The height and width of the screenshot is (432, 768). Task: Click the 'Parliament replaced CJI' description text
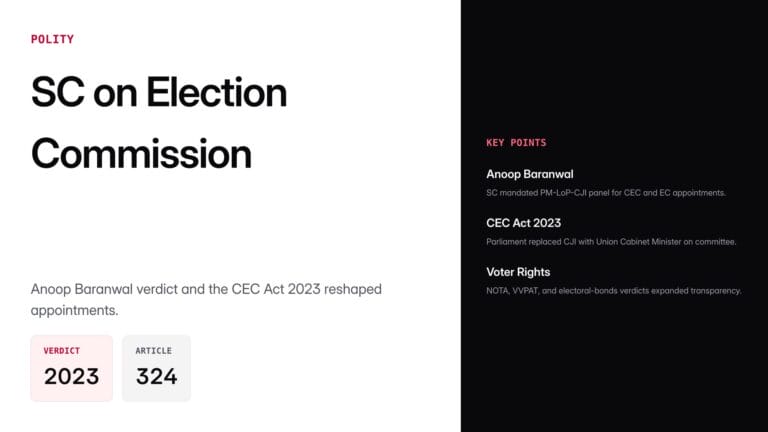point(611,241)
